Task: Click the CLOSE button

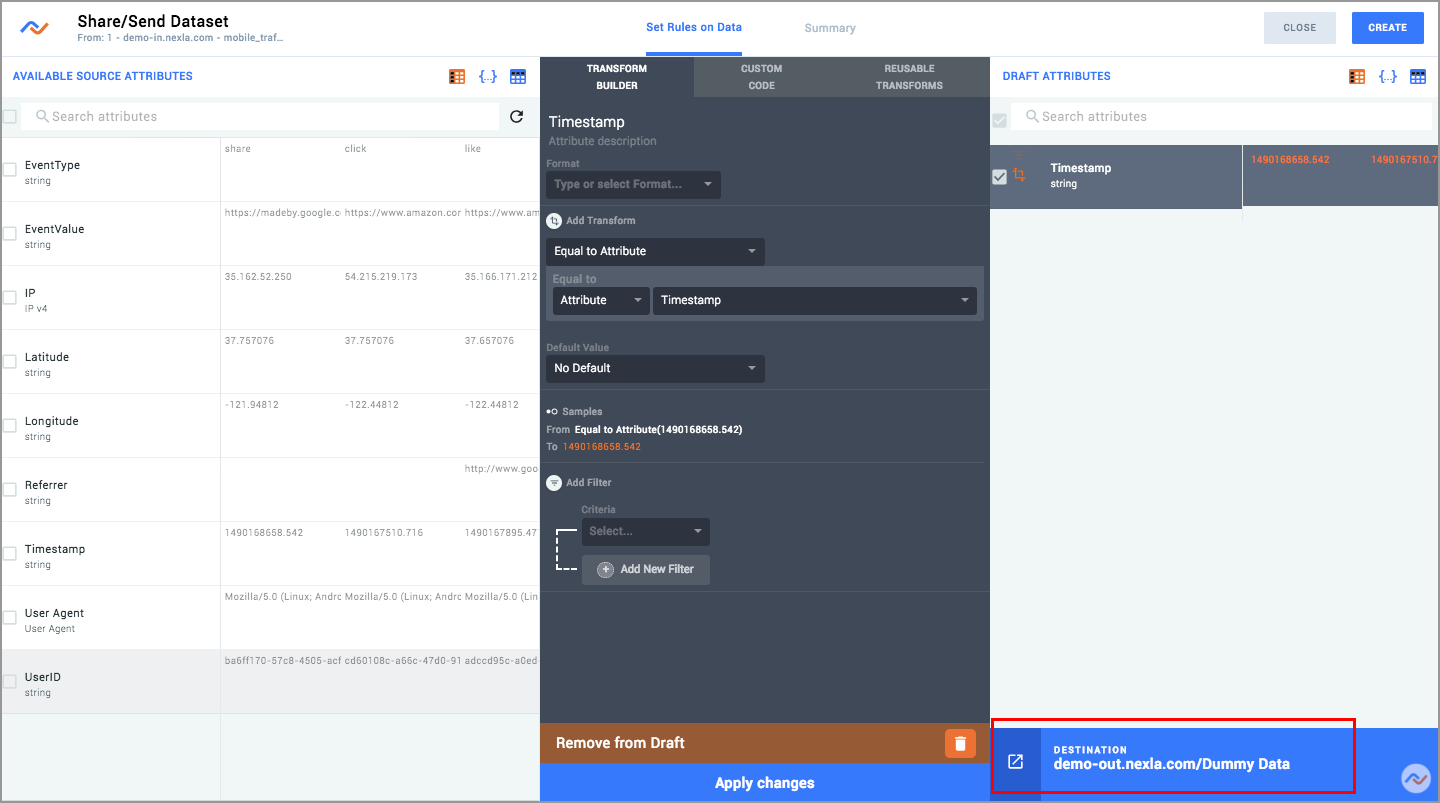Action: tap(1300, 28)
